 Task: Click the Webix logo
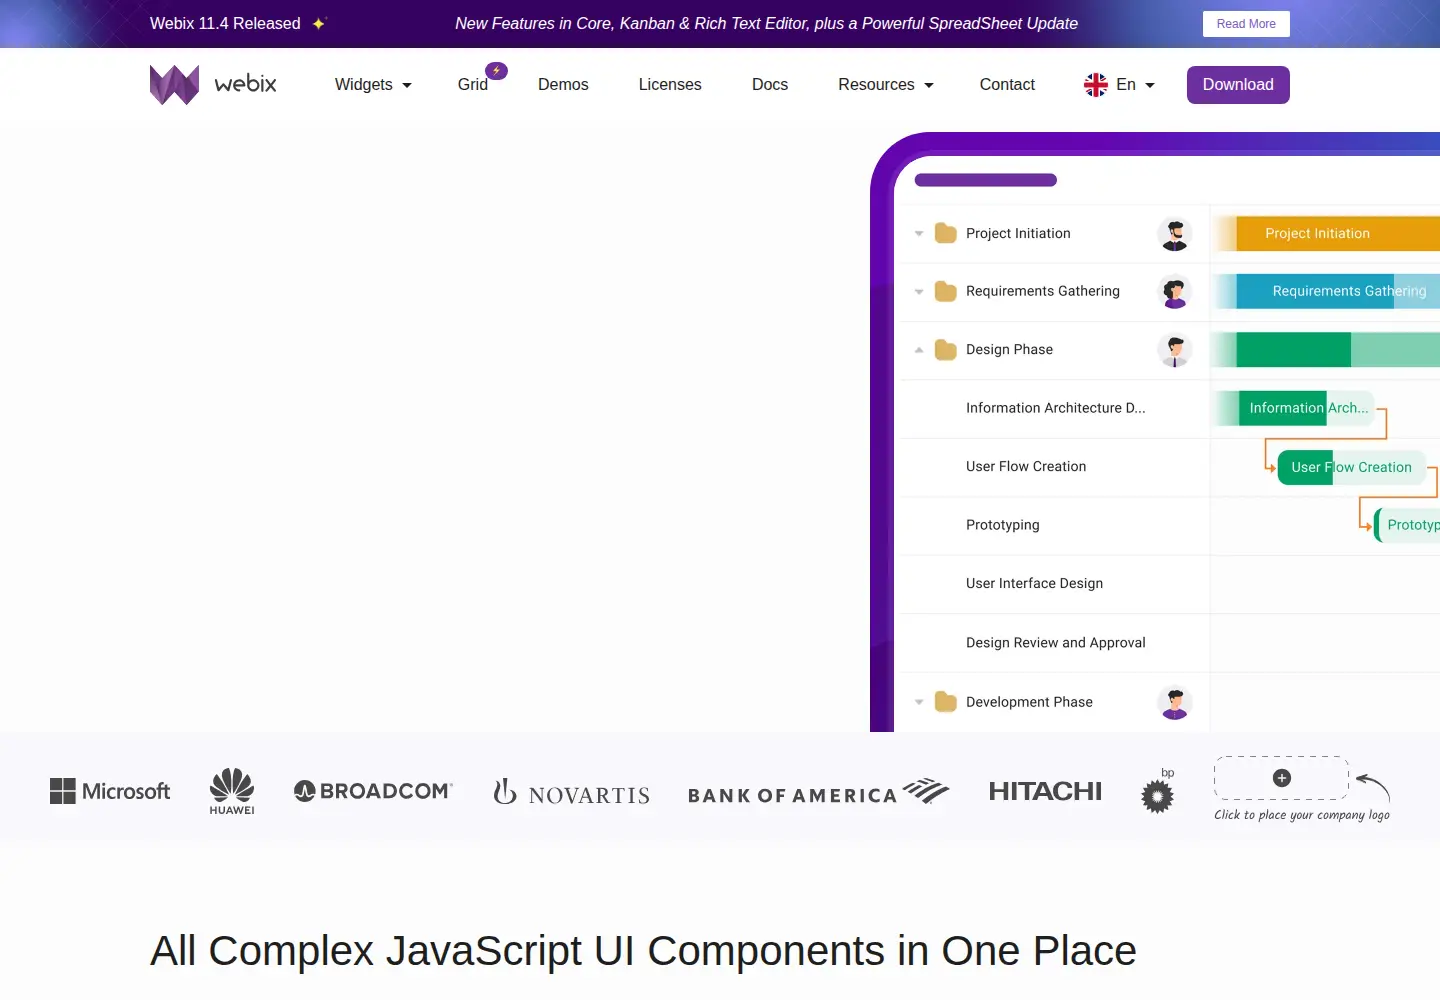213,85
